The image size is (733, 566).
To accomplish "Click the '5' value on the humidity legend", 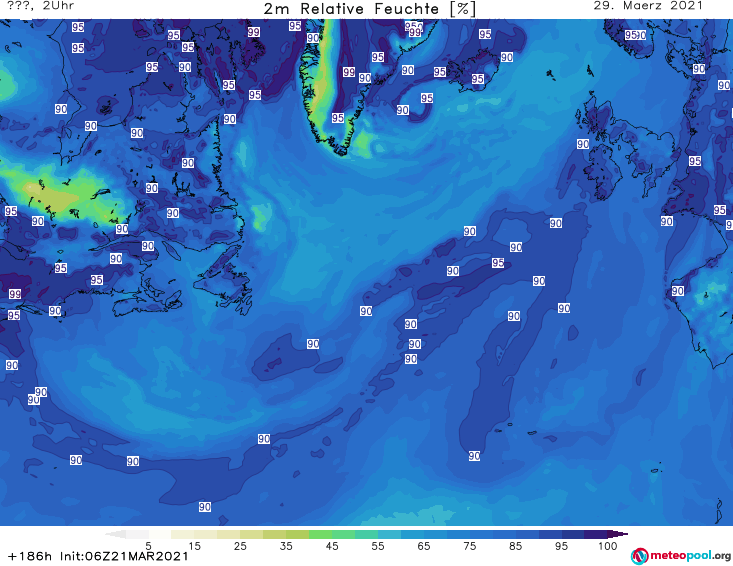I will pyautogui.click(x=148, y=546).
